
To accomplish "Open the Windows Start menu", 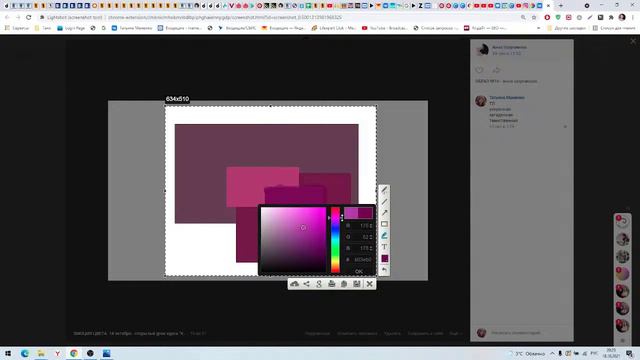I will click(8, 353).
